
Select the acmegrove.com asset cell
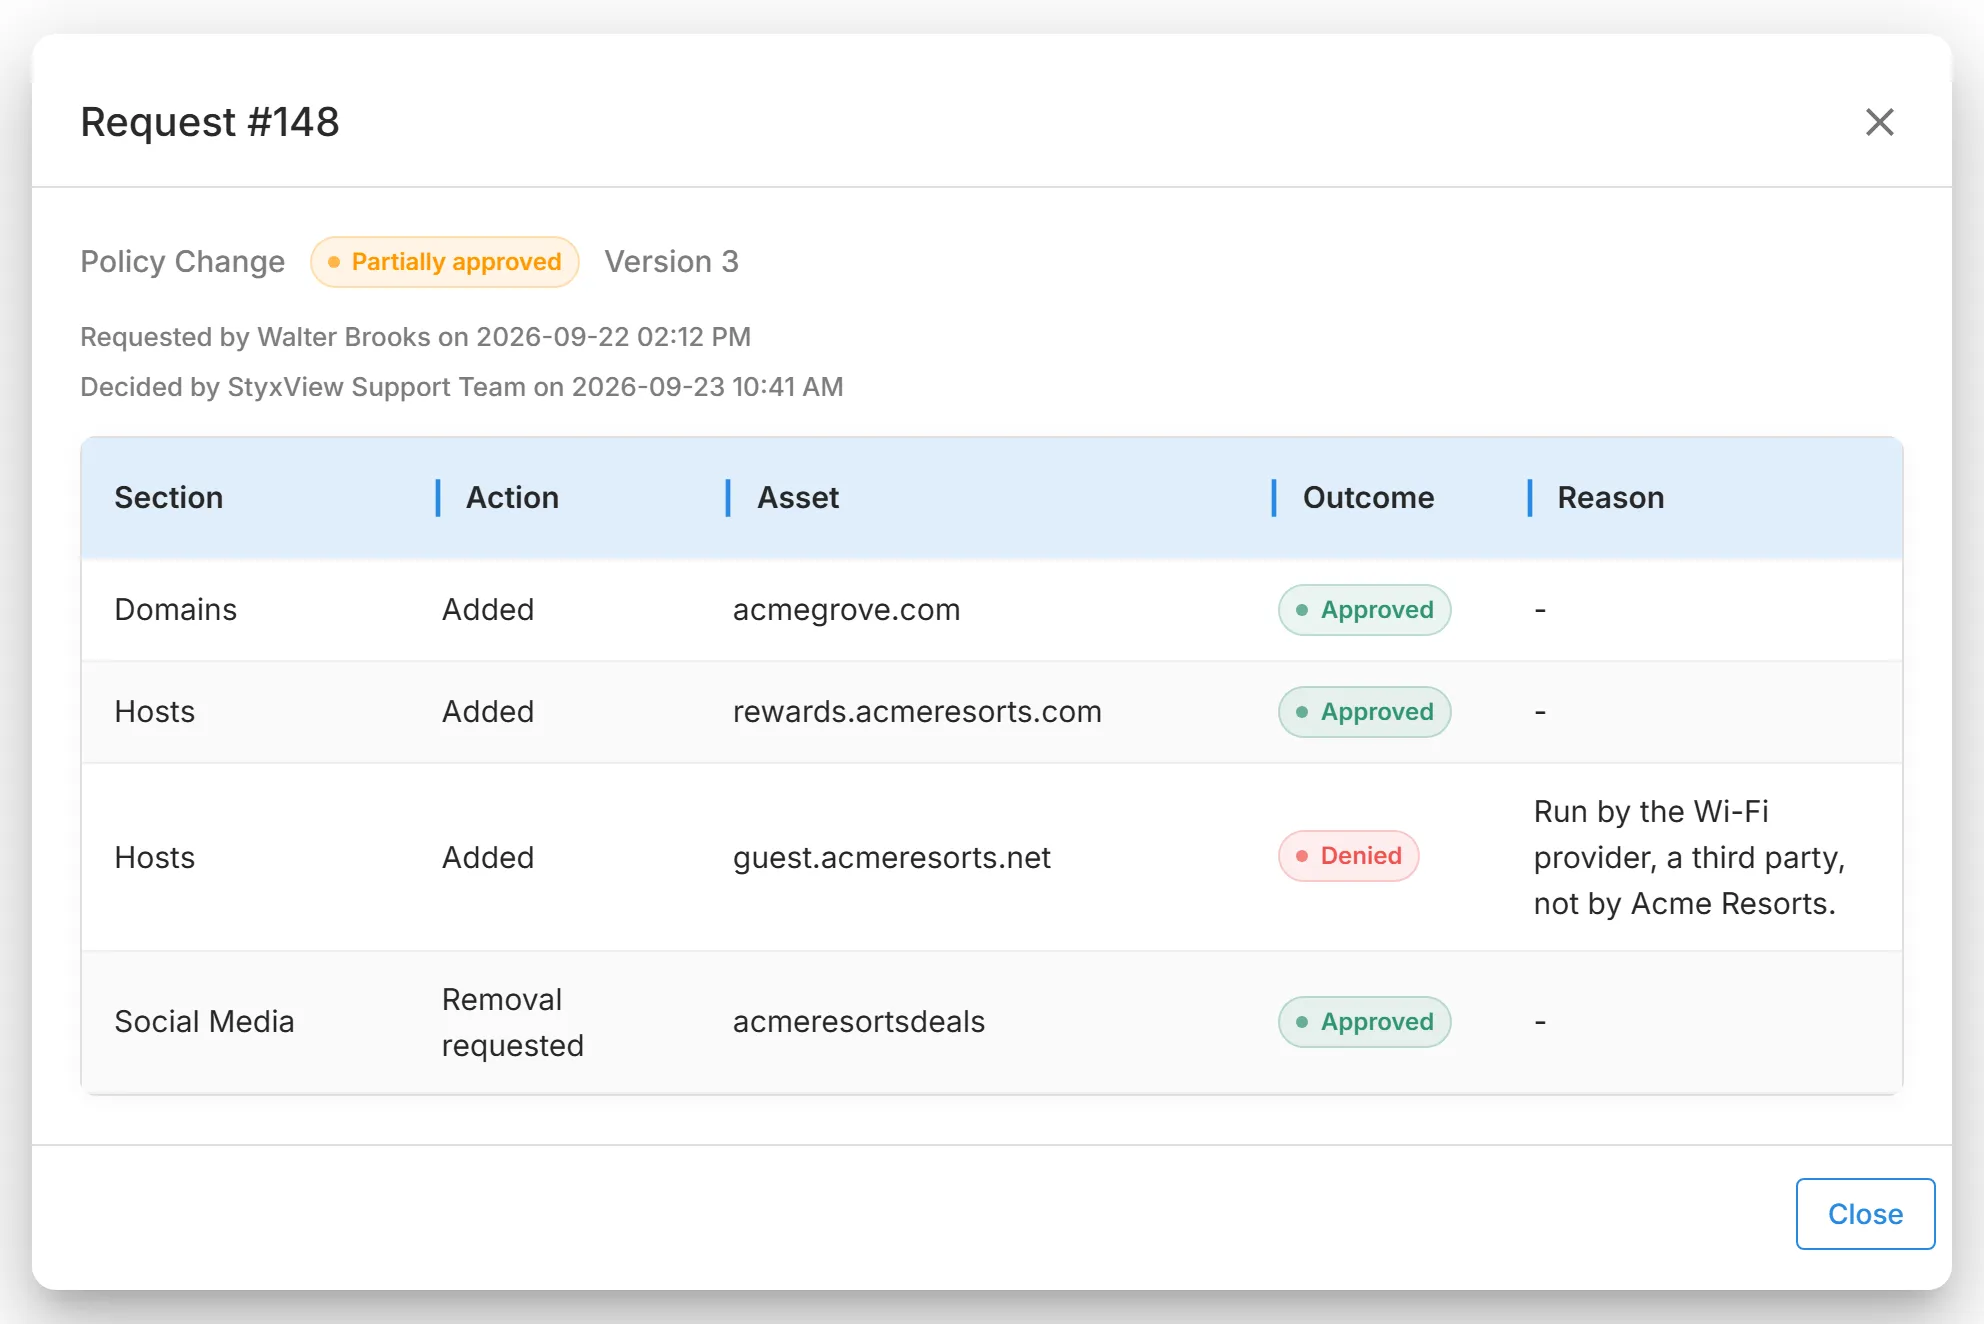tap(846, 610)
